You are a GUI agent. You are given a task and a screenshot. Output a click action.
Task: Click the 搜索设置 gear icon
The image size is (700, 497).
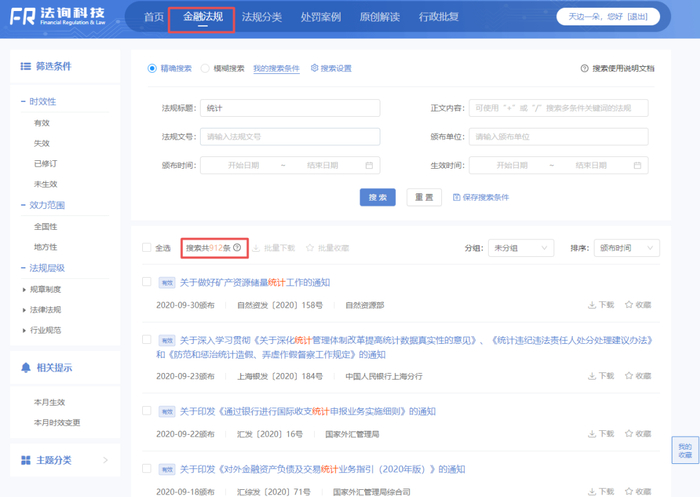click(x=315, y=69)
